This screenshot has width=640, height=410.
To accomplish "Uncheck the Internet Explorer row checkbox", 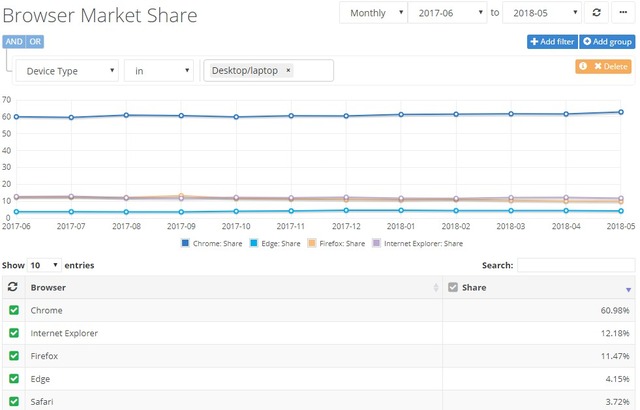I will pos(13,332).
